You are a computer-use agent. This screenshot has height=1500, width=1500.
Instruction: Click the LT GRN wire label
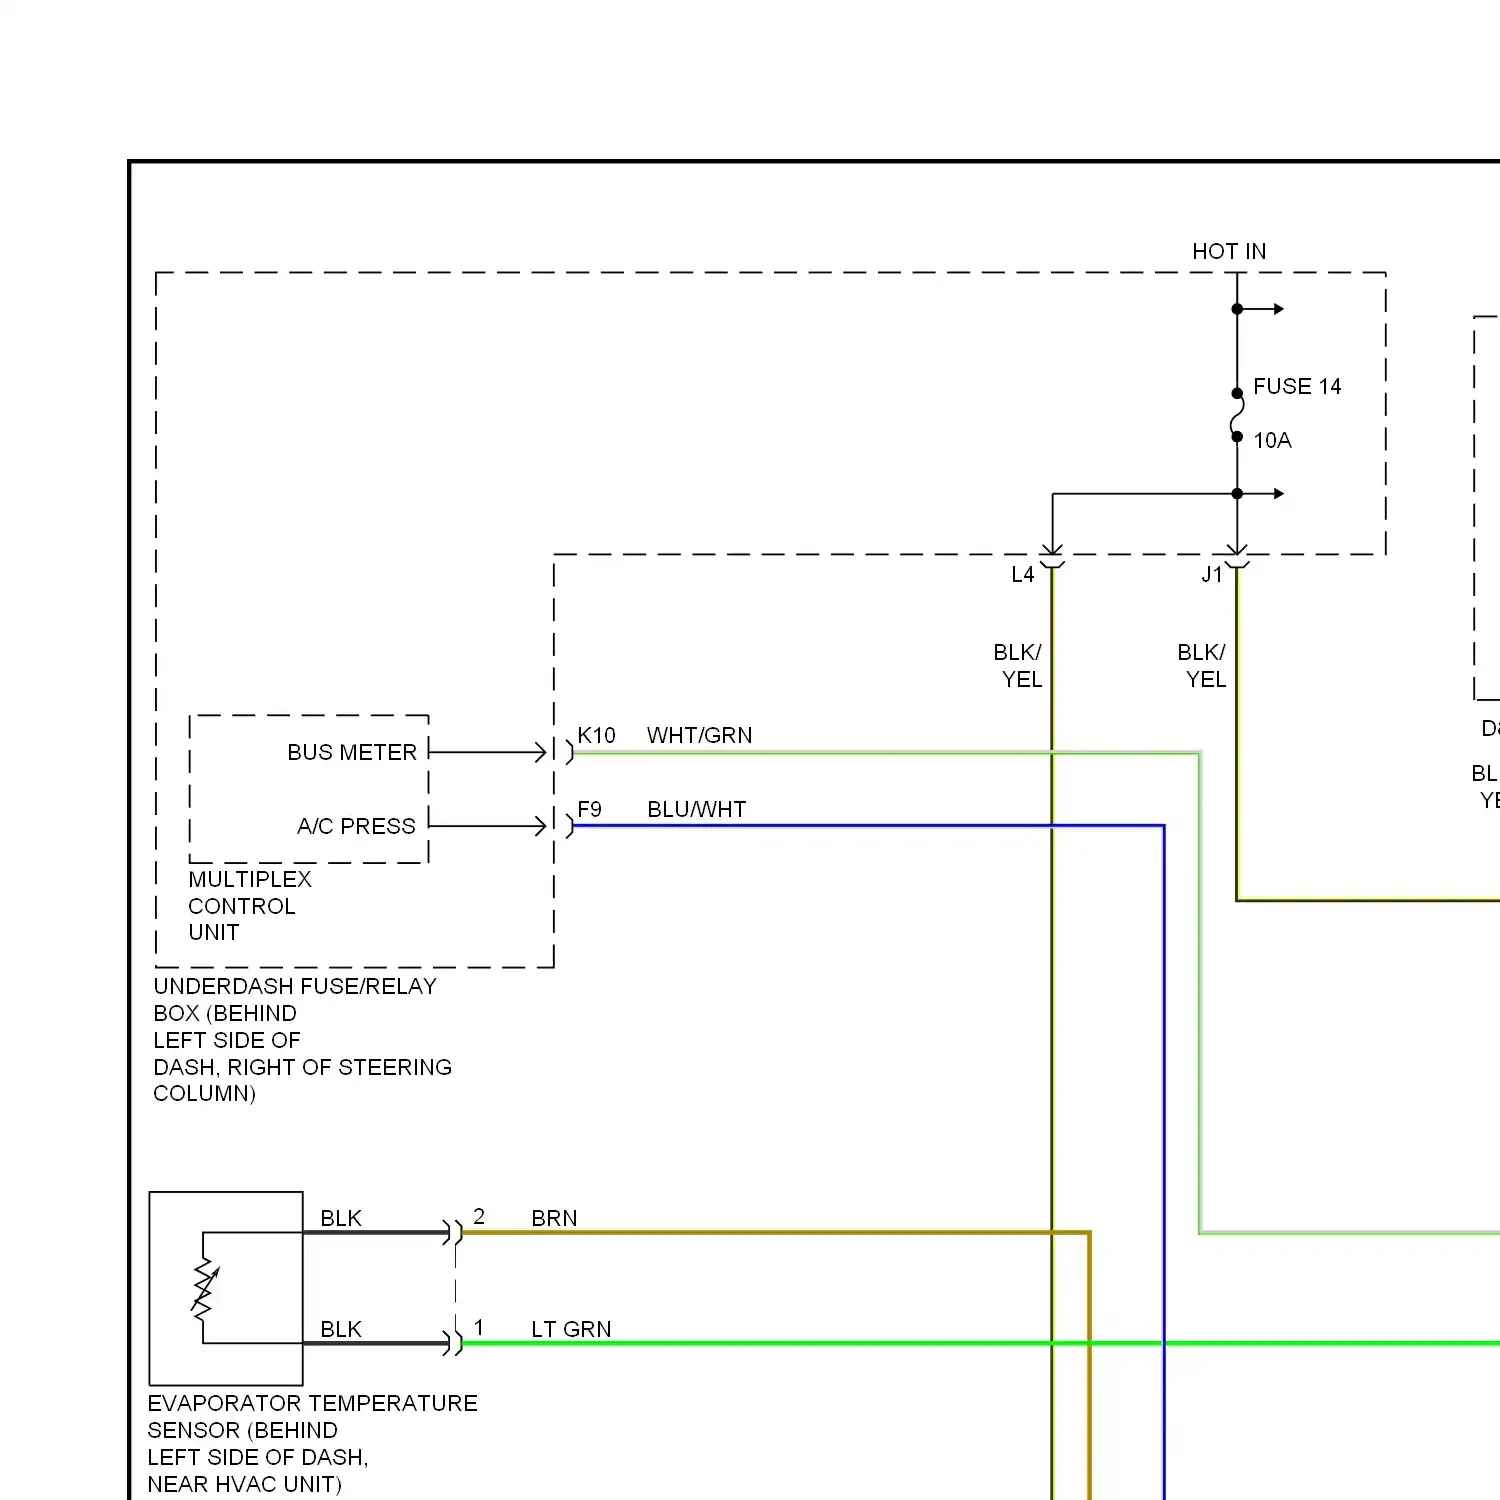pyautogui.click(x=571, y=1329)
